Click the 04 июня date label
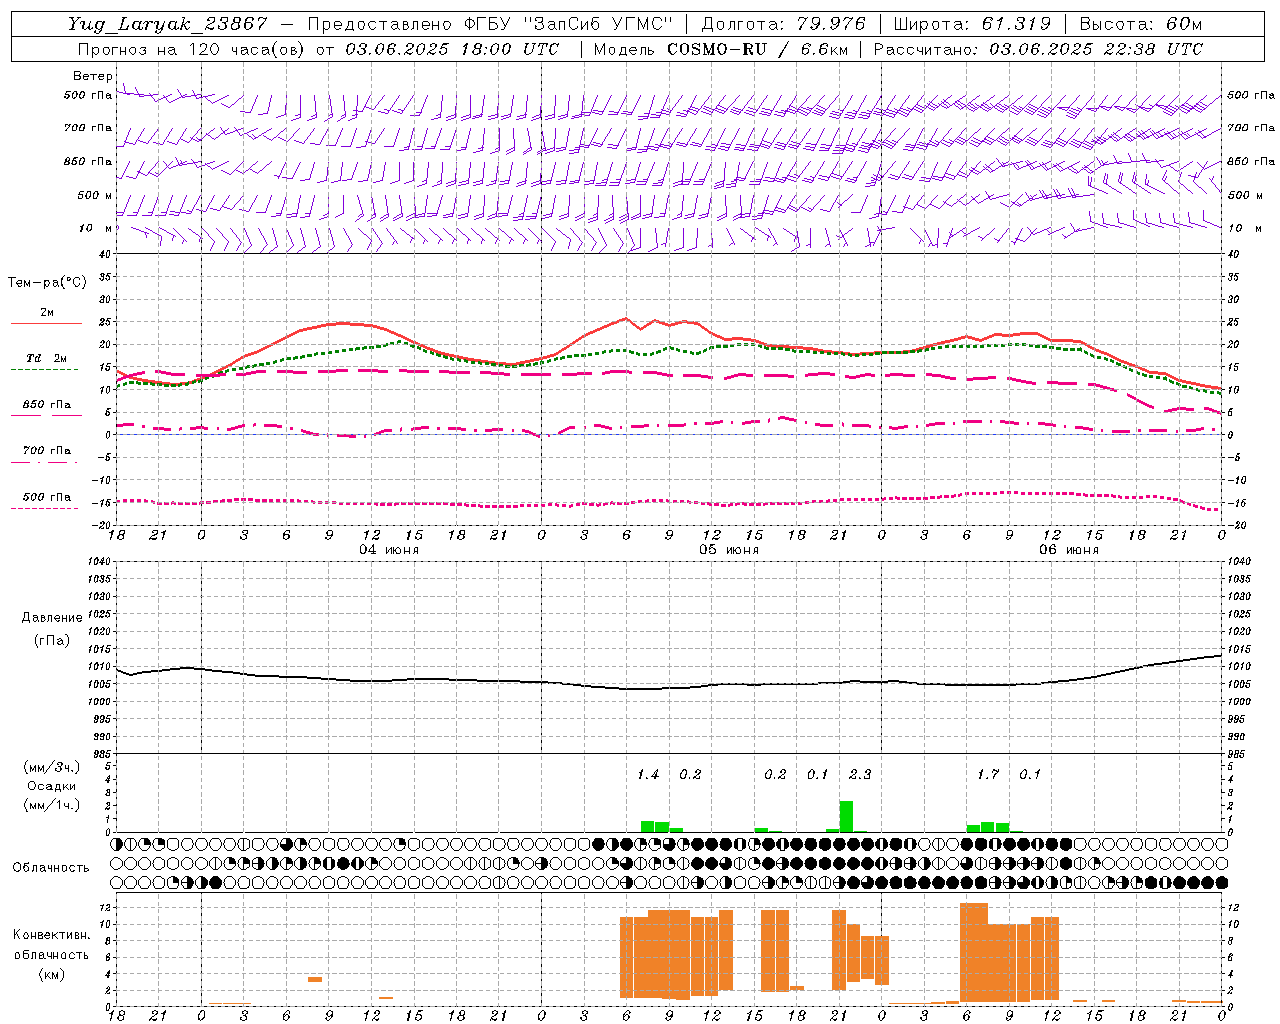Viewport: 1280px width, 1024px height. click(389, 550)
